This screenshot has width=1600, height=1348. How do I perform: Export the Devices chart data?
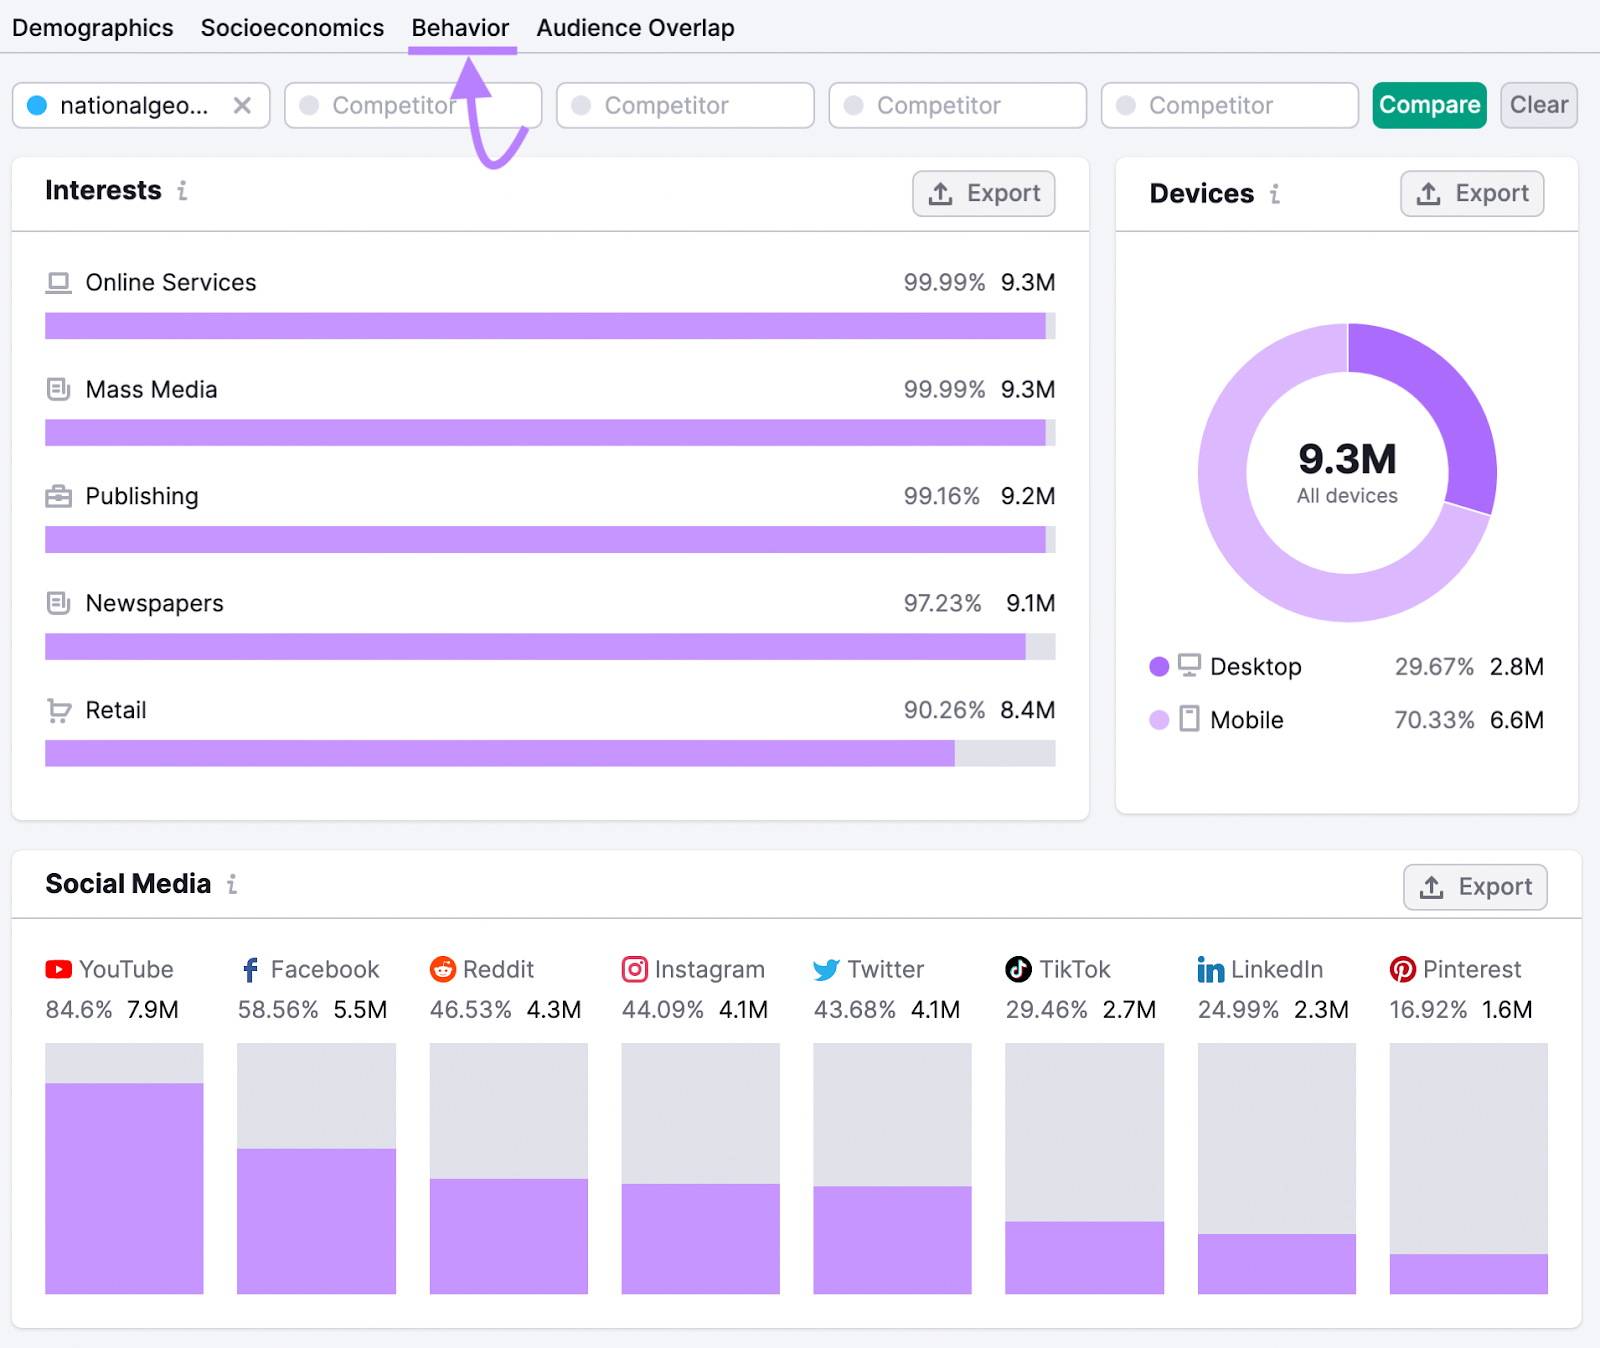(1471, 193)
